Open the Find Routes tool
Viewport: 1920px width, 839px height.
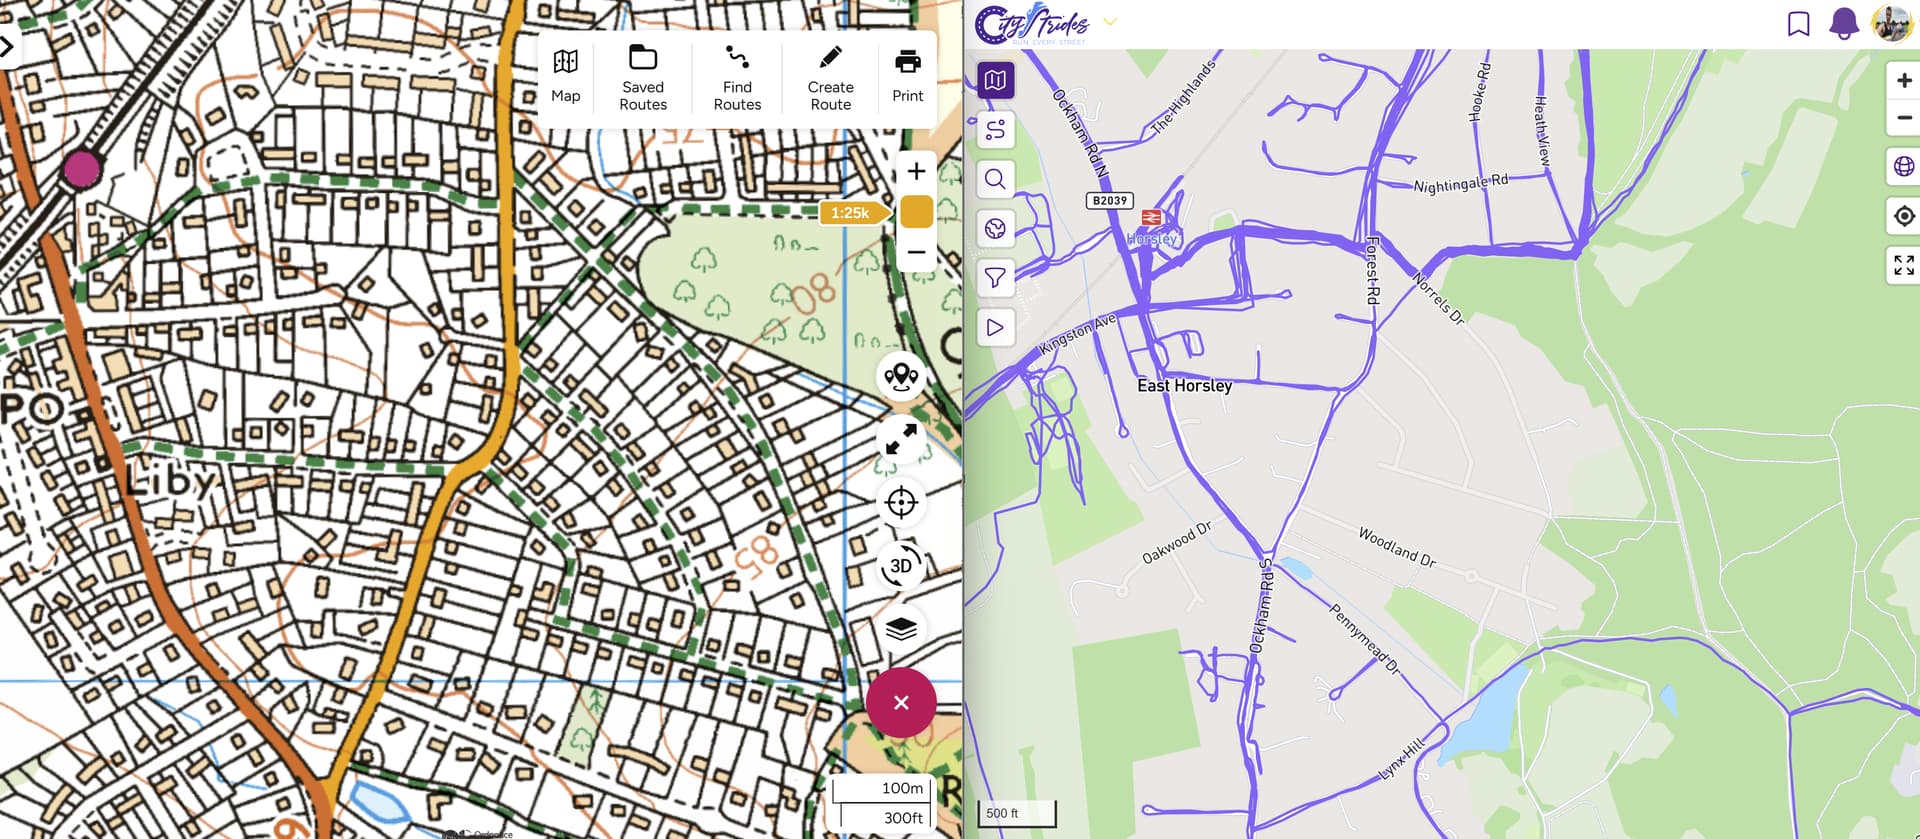(x=737, y=78)
